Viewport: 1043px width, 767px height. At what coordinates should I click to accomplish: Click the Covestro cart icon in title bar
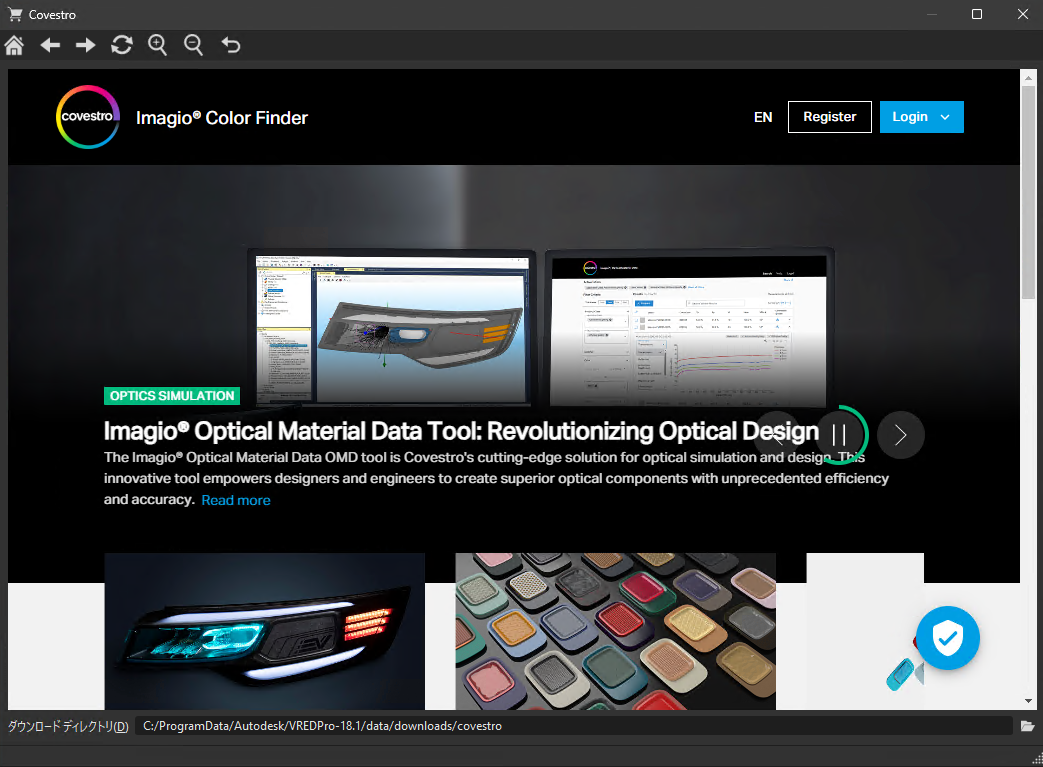pyautogui.click(x=15, y=14)
